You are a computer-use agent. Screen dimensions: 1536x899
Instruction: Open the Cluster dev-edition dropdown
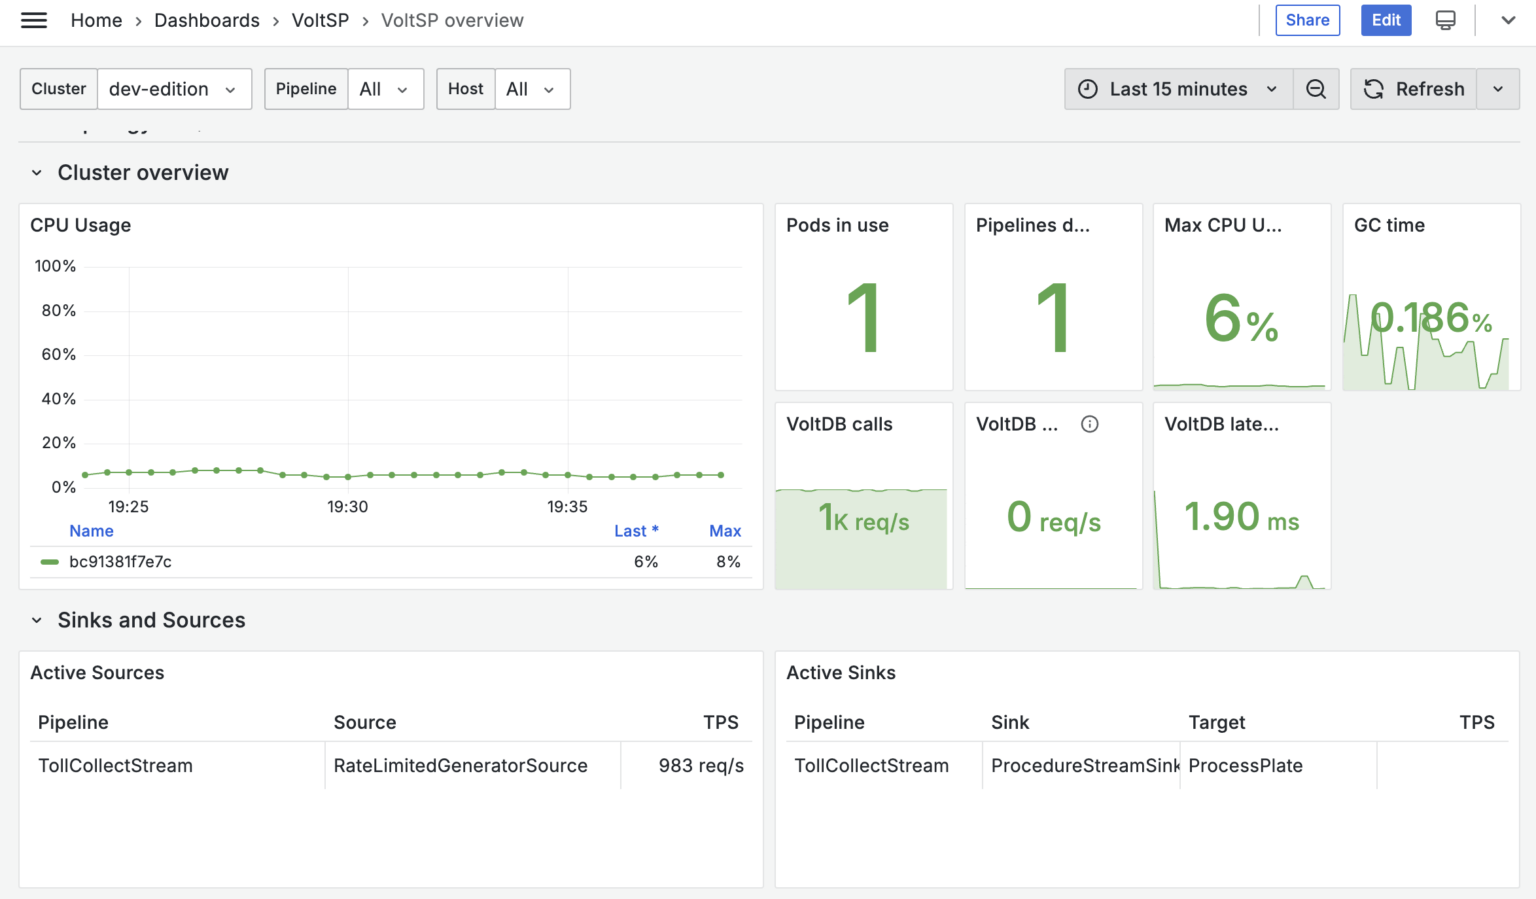point(174,89)
